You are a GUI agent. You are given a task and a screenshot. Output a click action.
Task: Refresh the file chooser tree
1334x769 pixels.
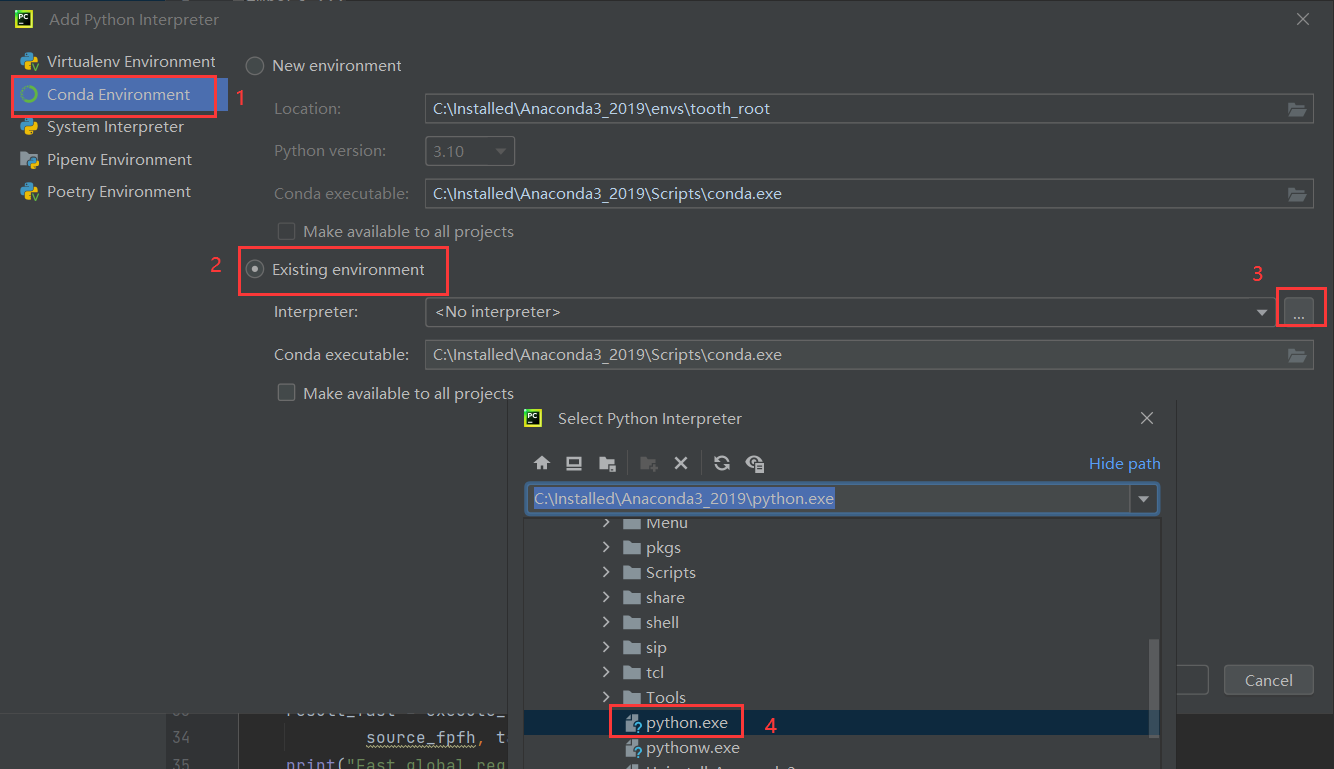point(722,463)
